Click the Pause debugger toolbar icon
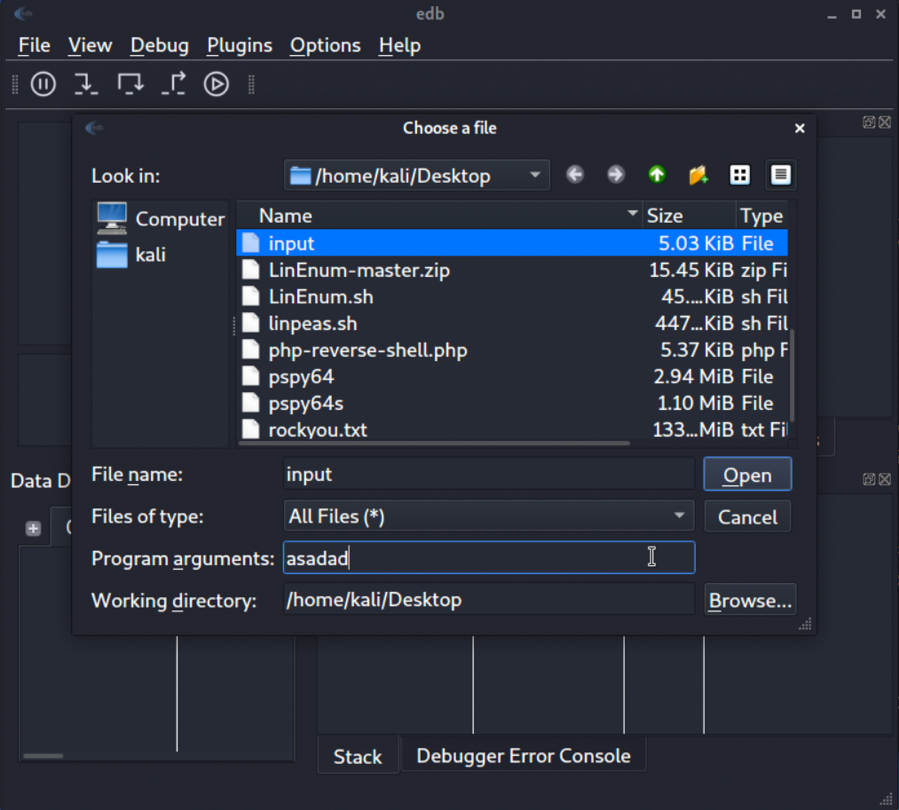The image size is (899, 810). (x=43, y=84)
